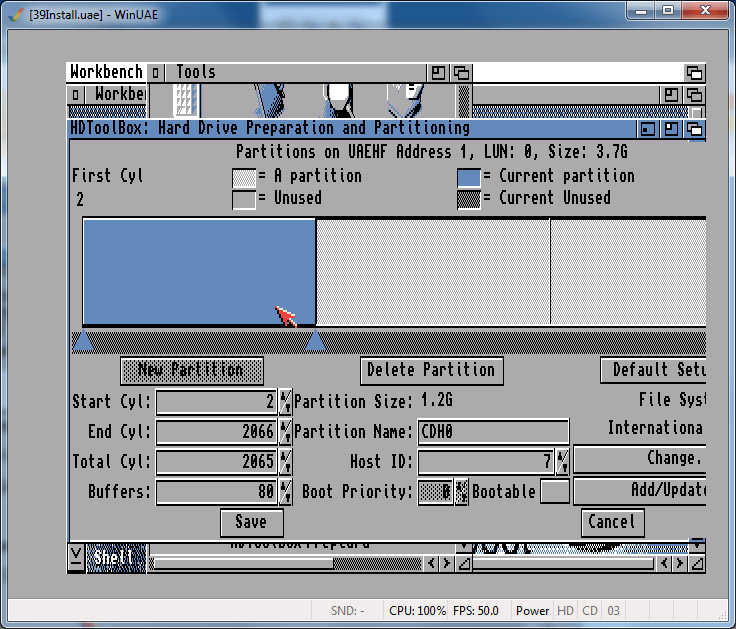The width and height of the screenshot is (736, 629).
Task: Click the 'Current Unused' legend swatch
Action: click(x=469, y=199)
